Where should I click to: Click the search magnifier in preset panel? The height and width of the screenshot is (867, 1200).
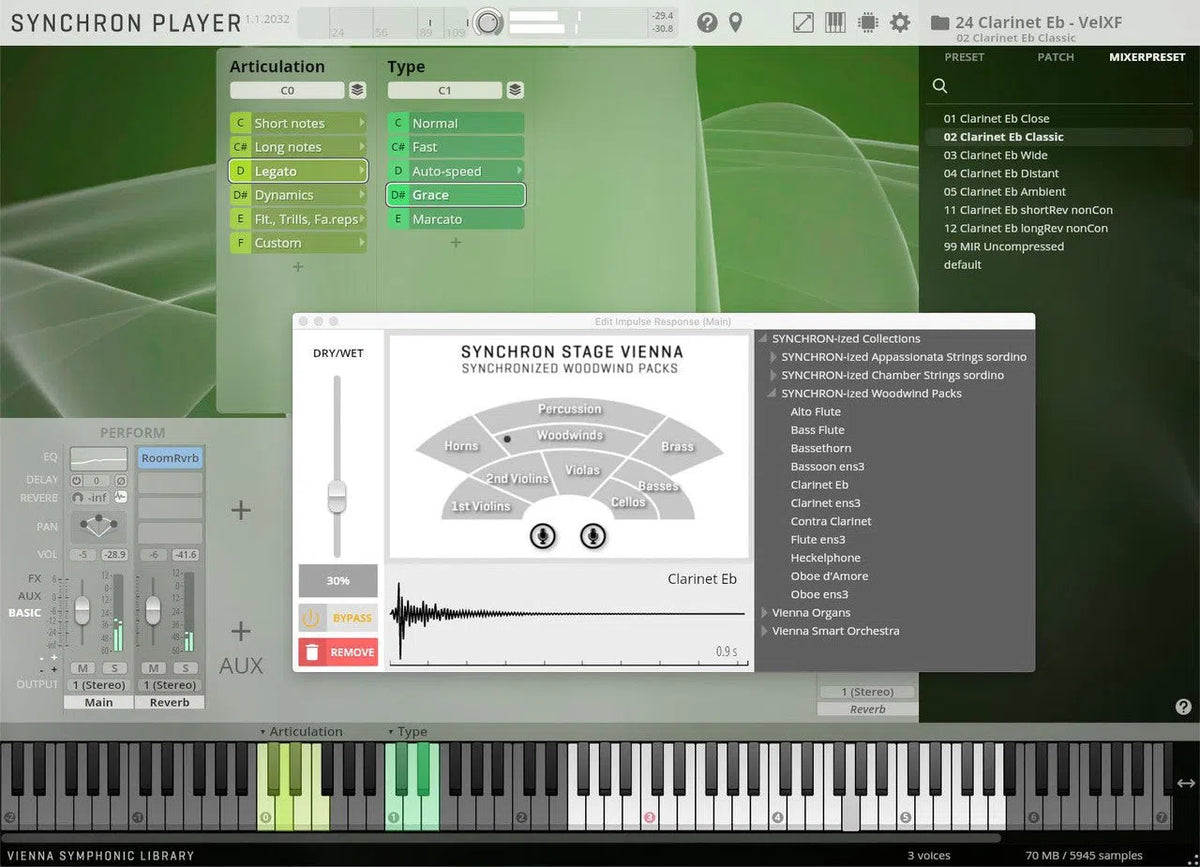940,86
